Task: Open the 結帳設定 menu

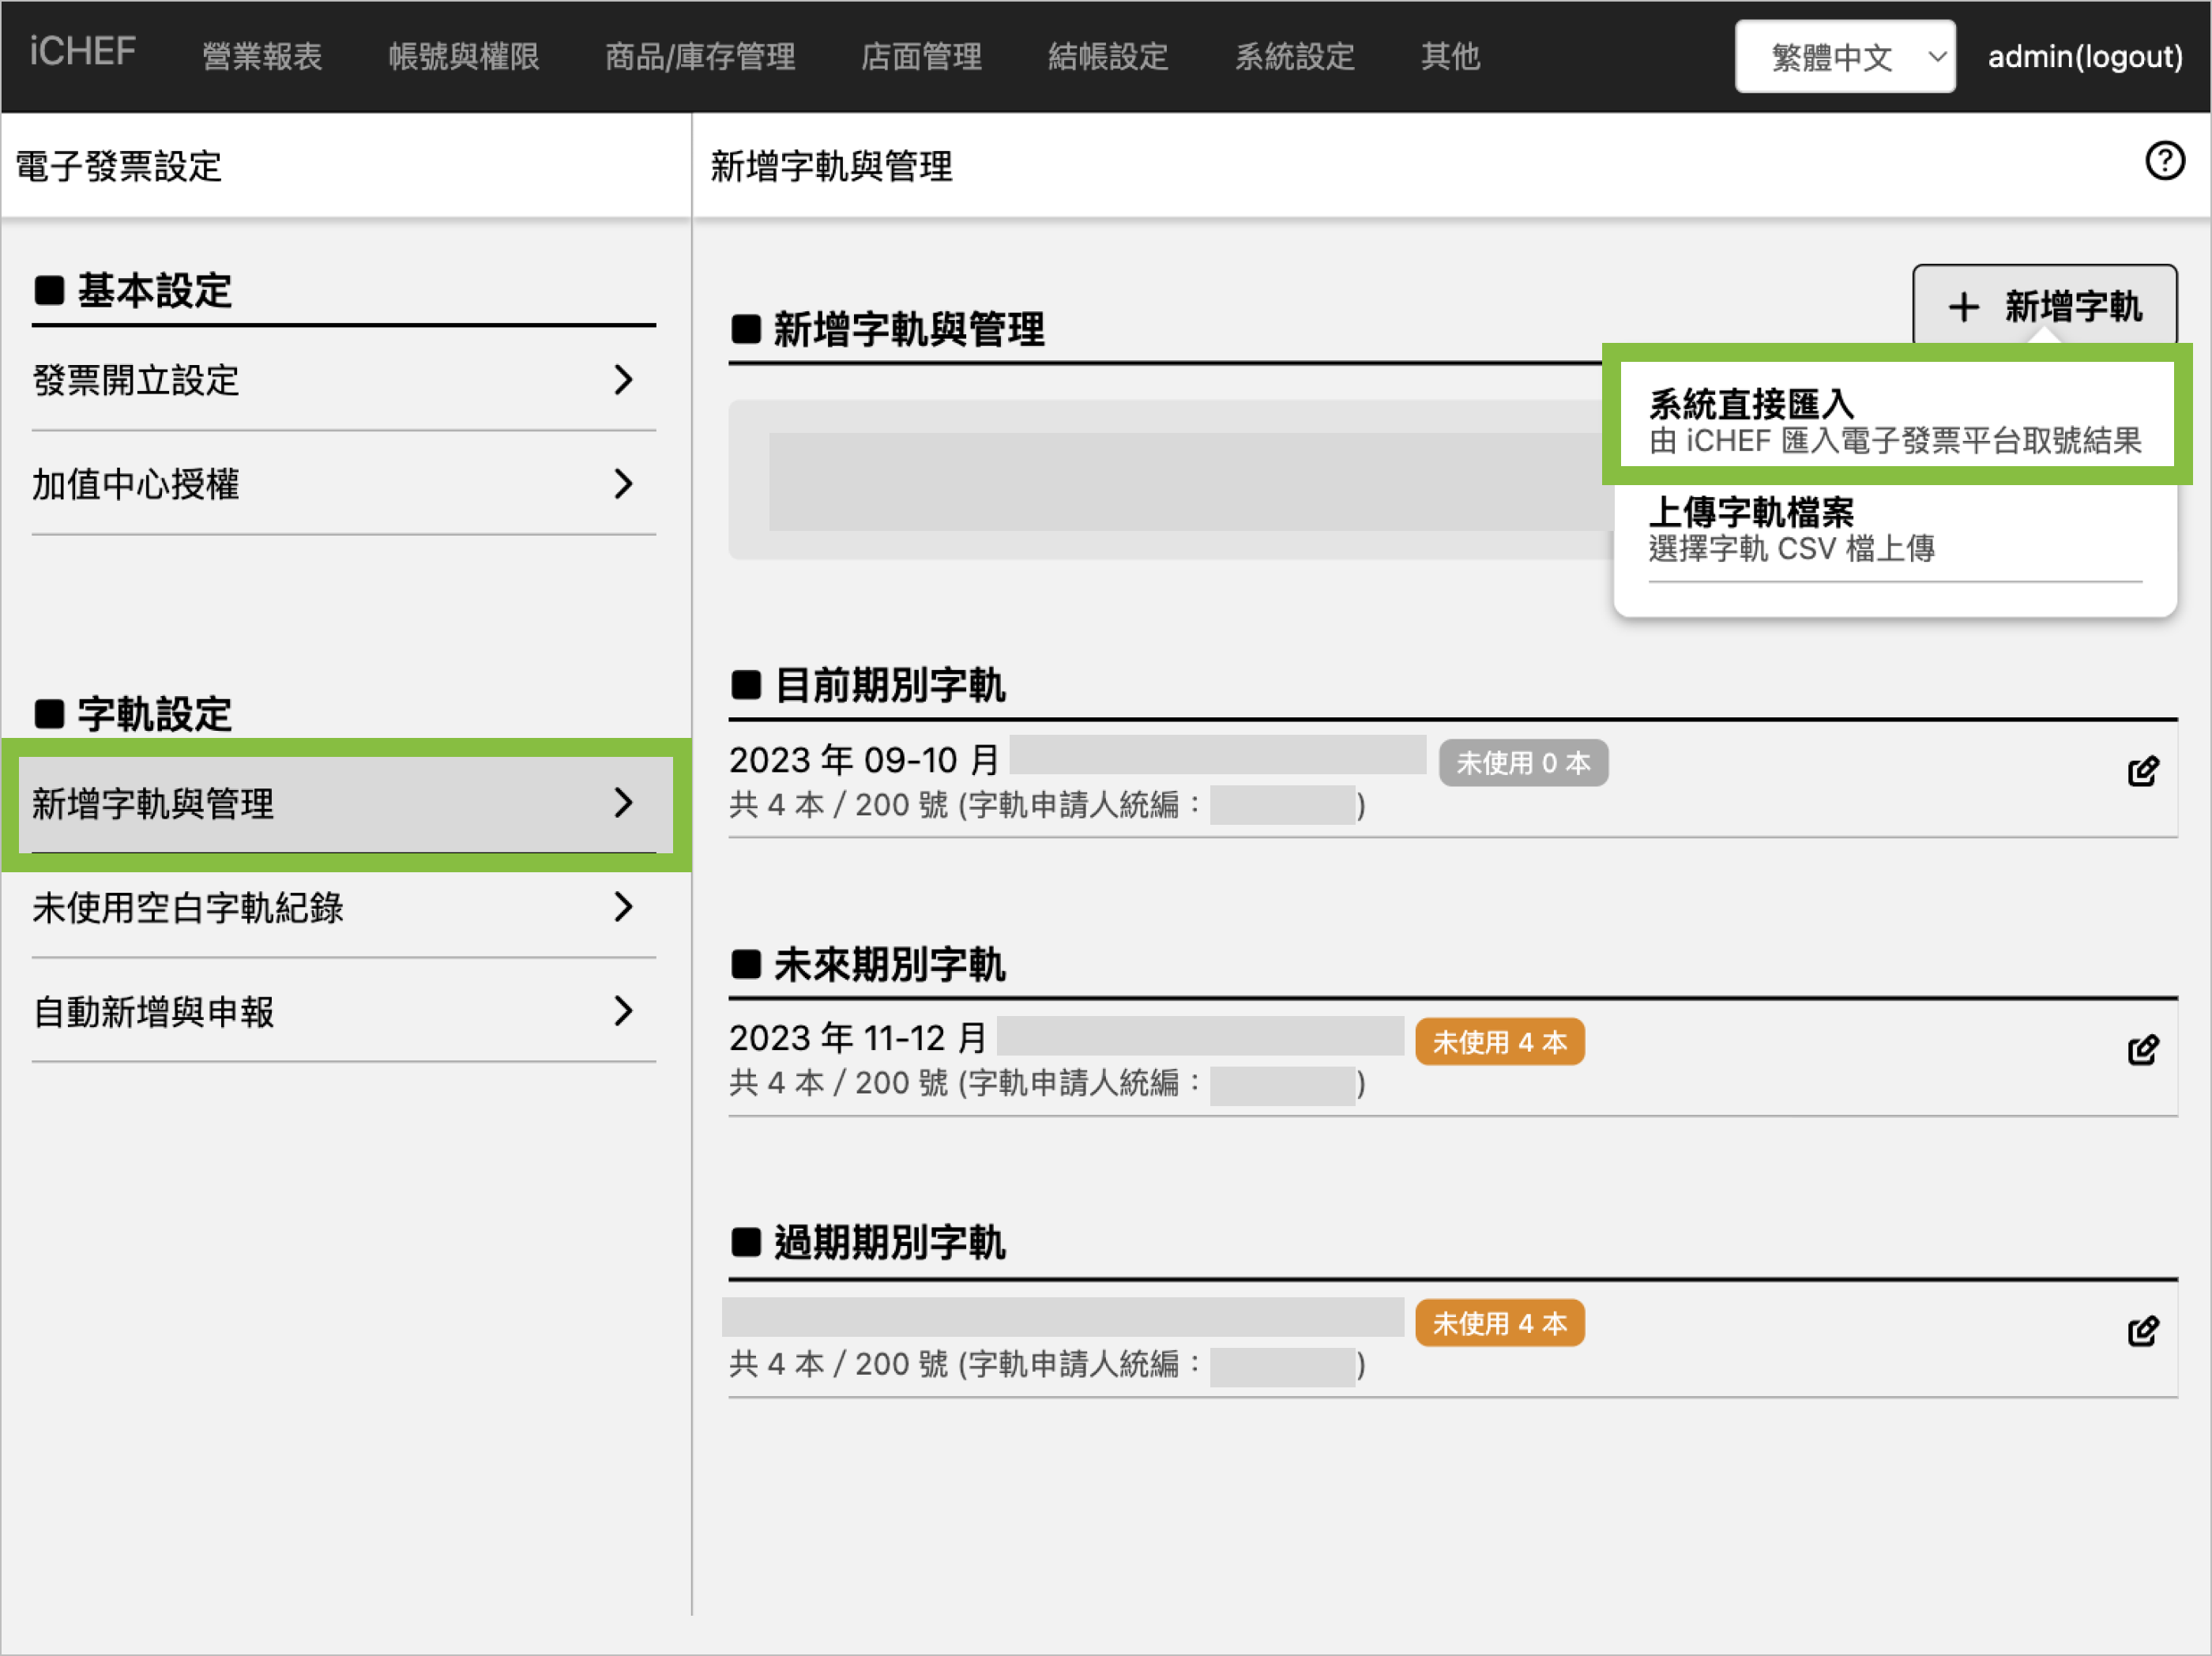Action: (1107, 57)
